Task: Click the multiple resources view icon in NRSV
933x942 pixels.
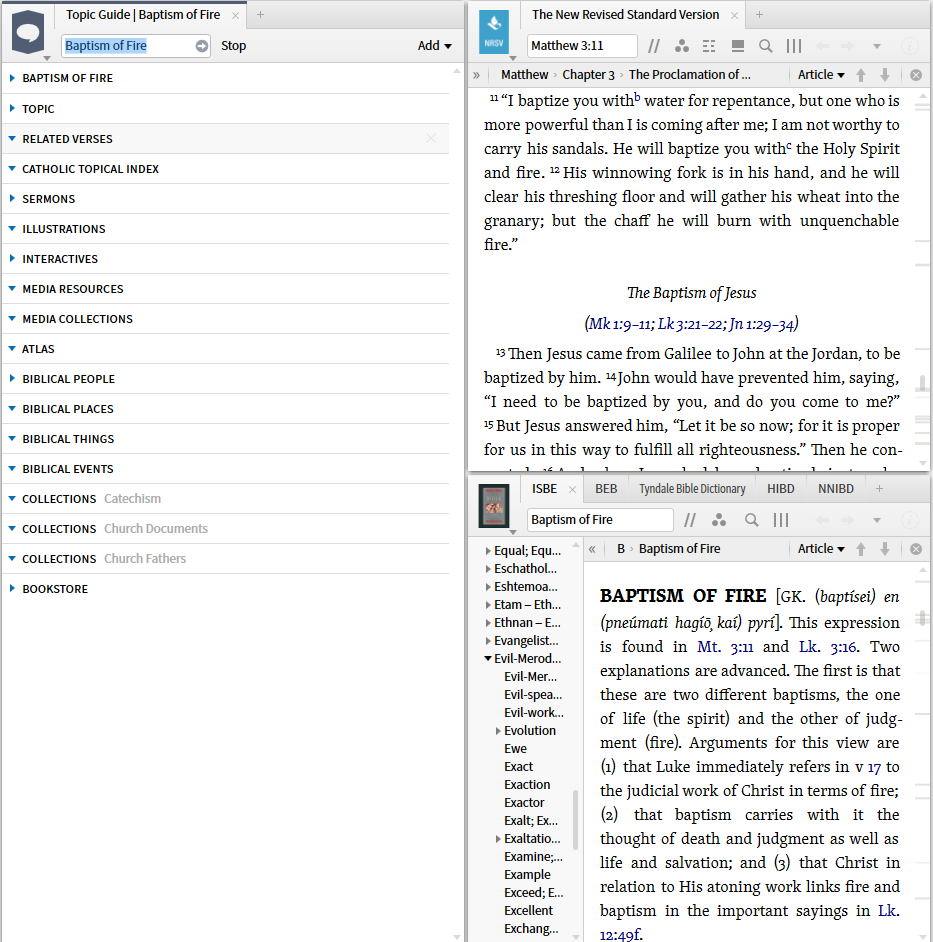Action: point(738,46)
